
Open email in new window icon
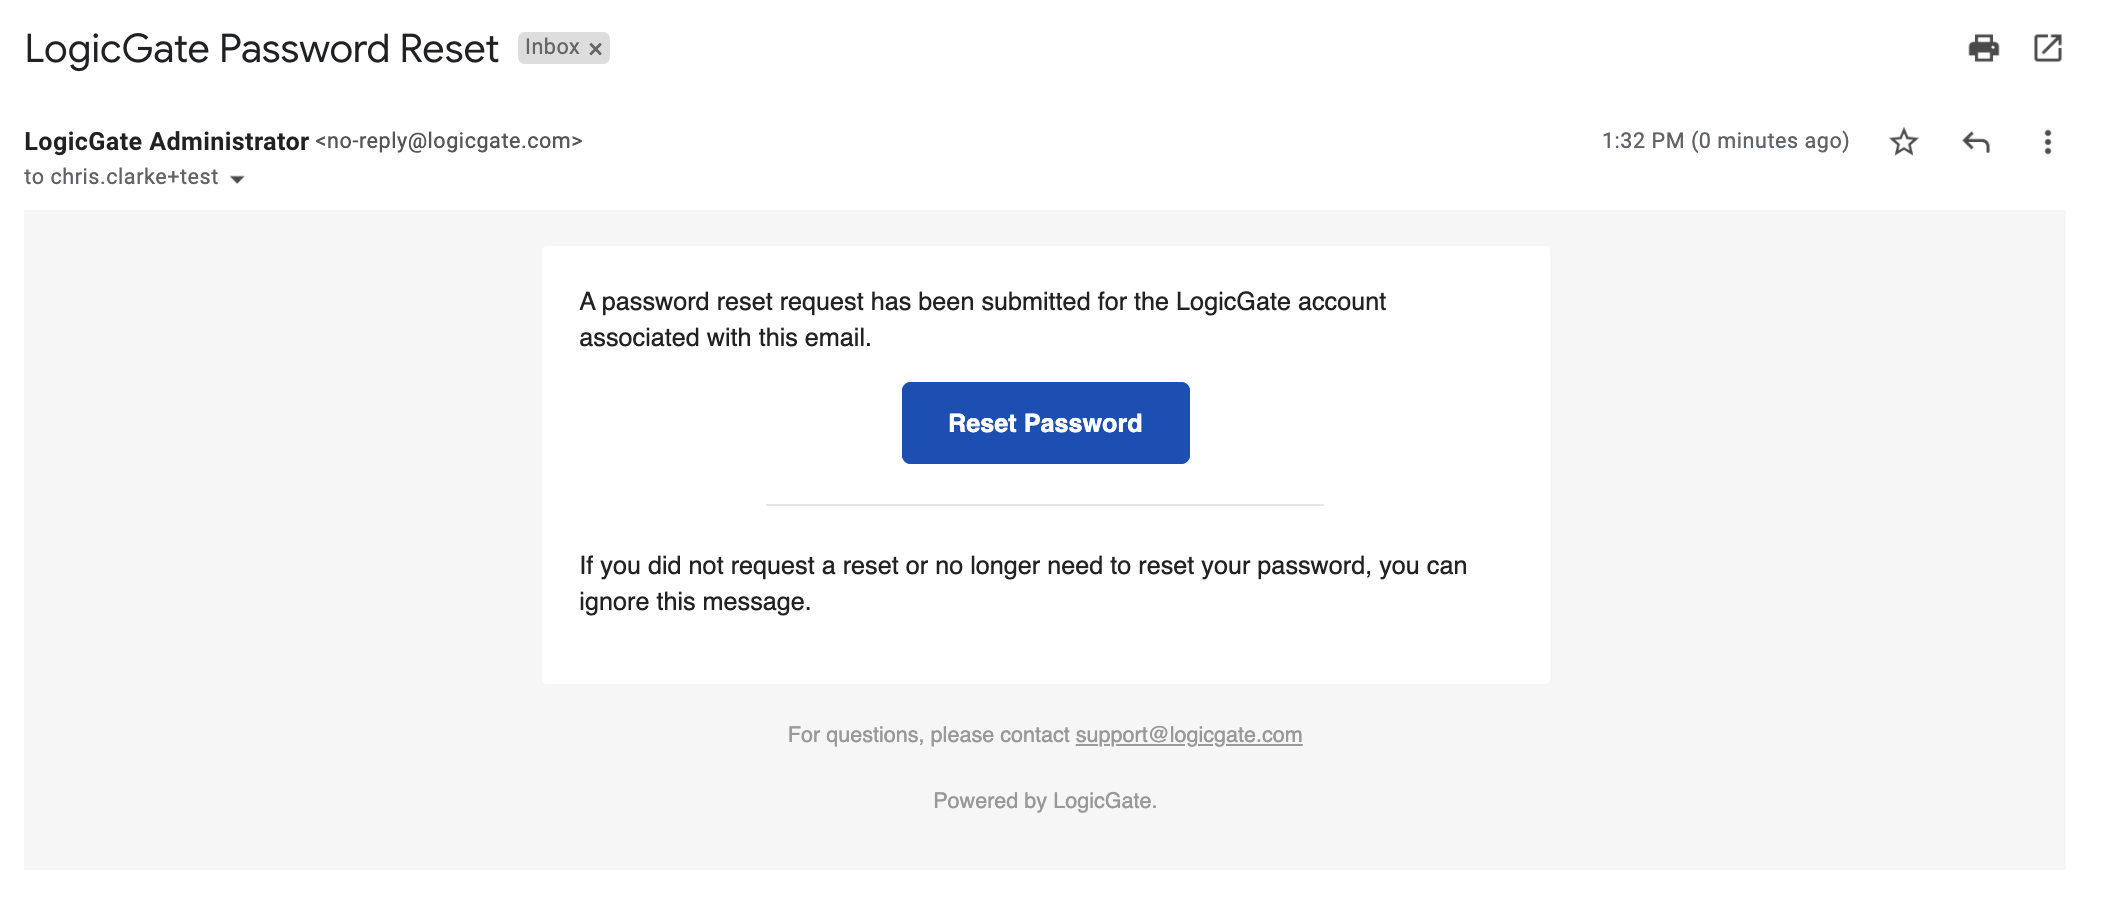click(2047, 48)
